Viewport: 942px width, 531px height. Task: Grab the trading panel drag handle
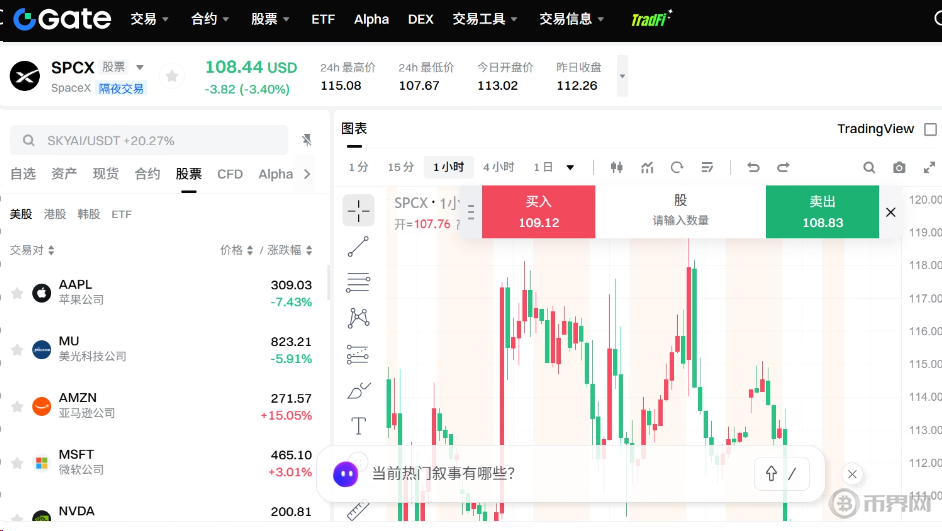471,212
